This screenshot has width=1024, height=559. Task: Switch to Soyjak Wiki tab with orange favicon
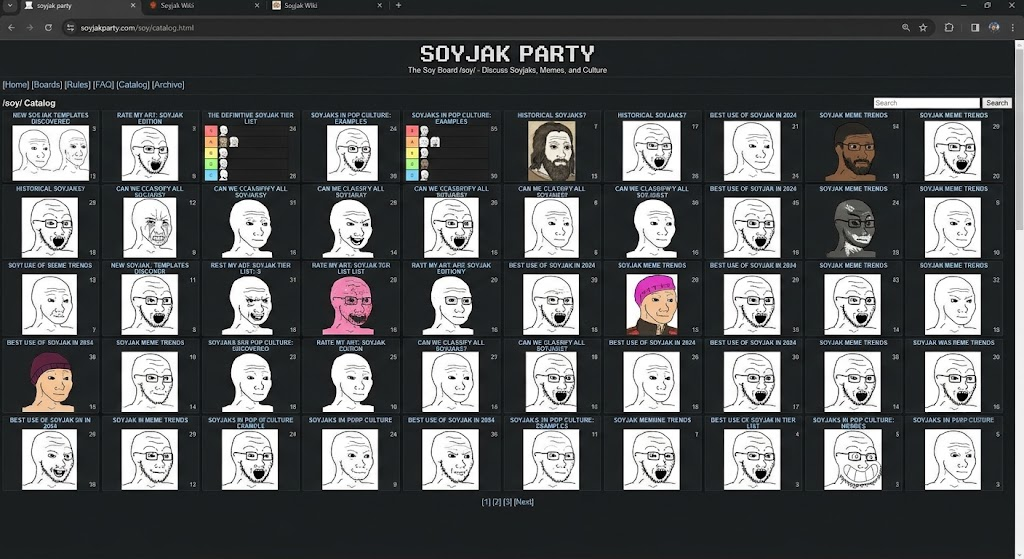[202, 5]
